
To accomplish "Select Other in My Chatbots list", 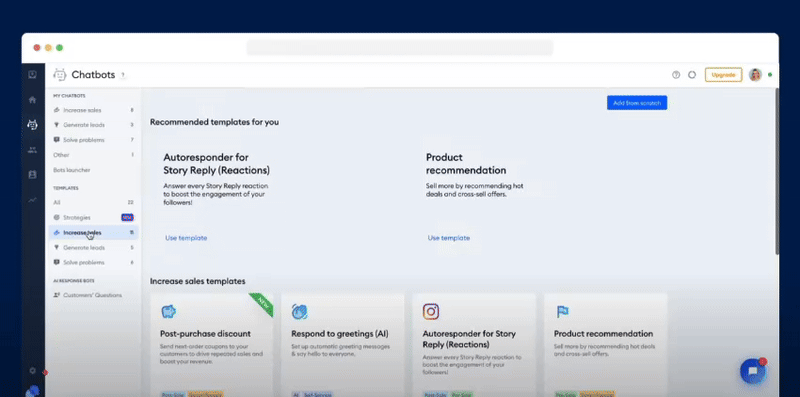I will (x=94, y=155).
